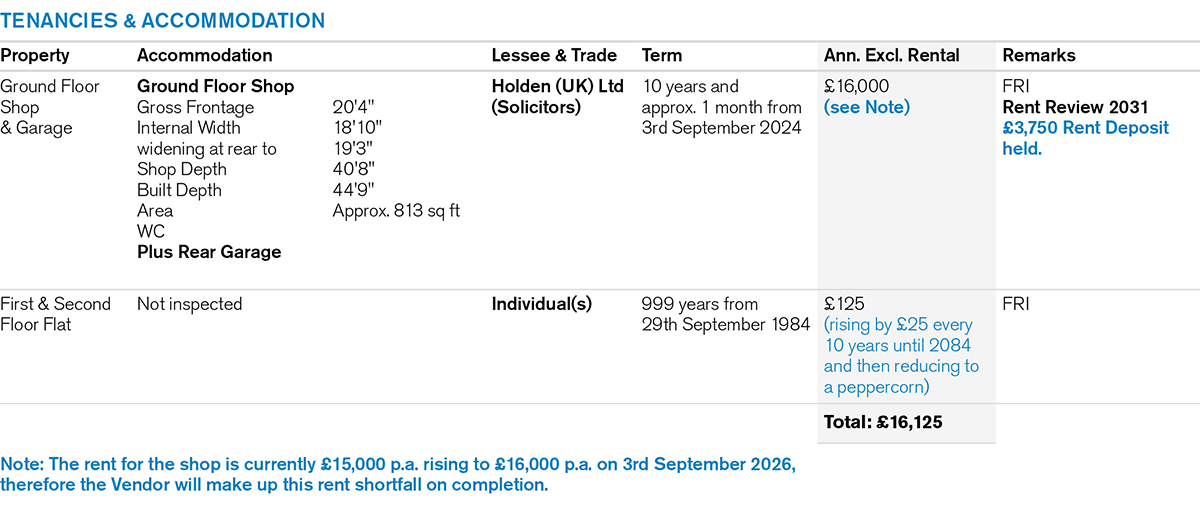Open the blue "(see Note)" link
This screenshot has width=1200, height=510.
pos(866,108)
